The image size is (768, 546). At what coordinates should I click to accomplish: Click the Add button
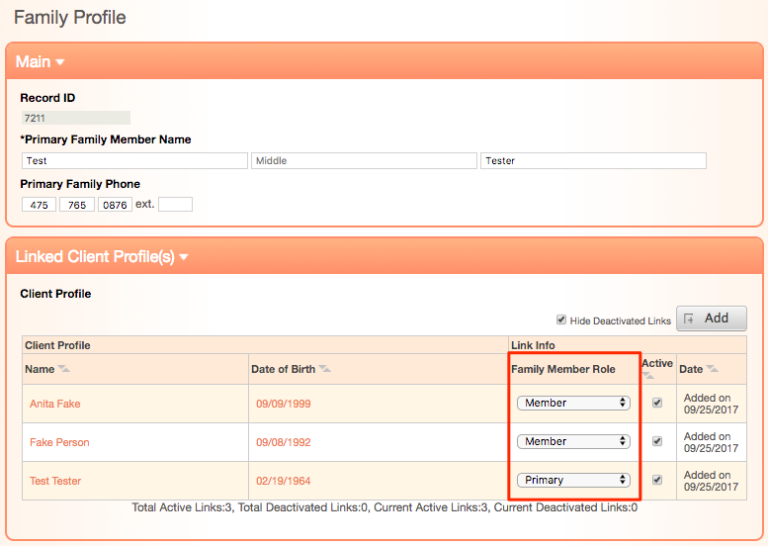[711, 318]
